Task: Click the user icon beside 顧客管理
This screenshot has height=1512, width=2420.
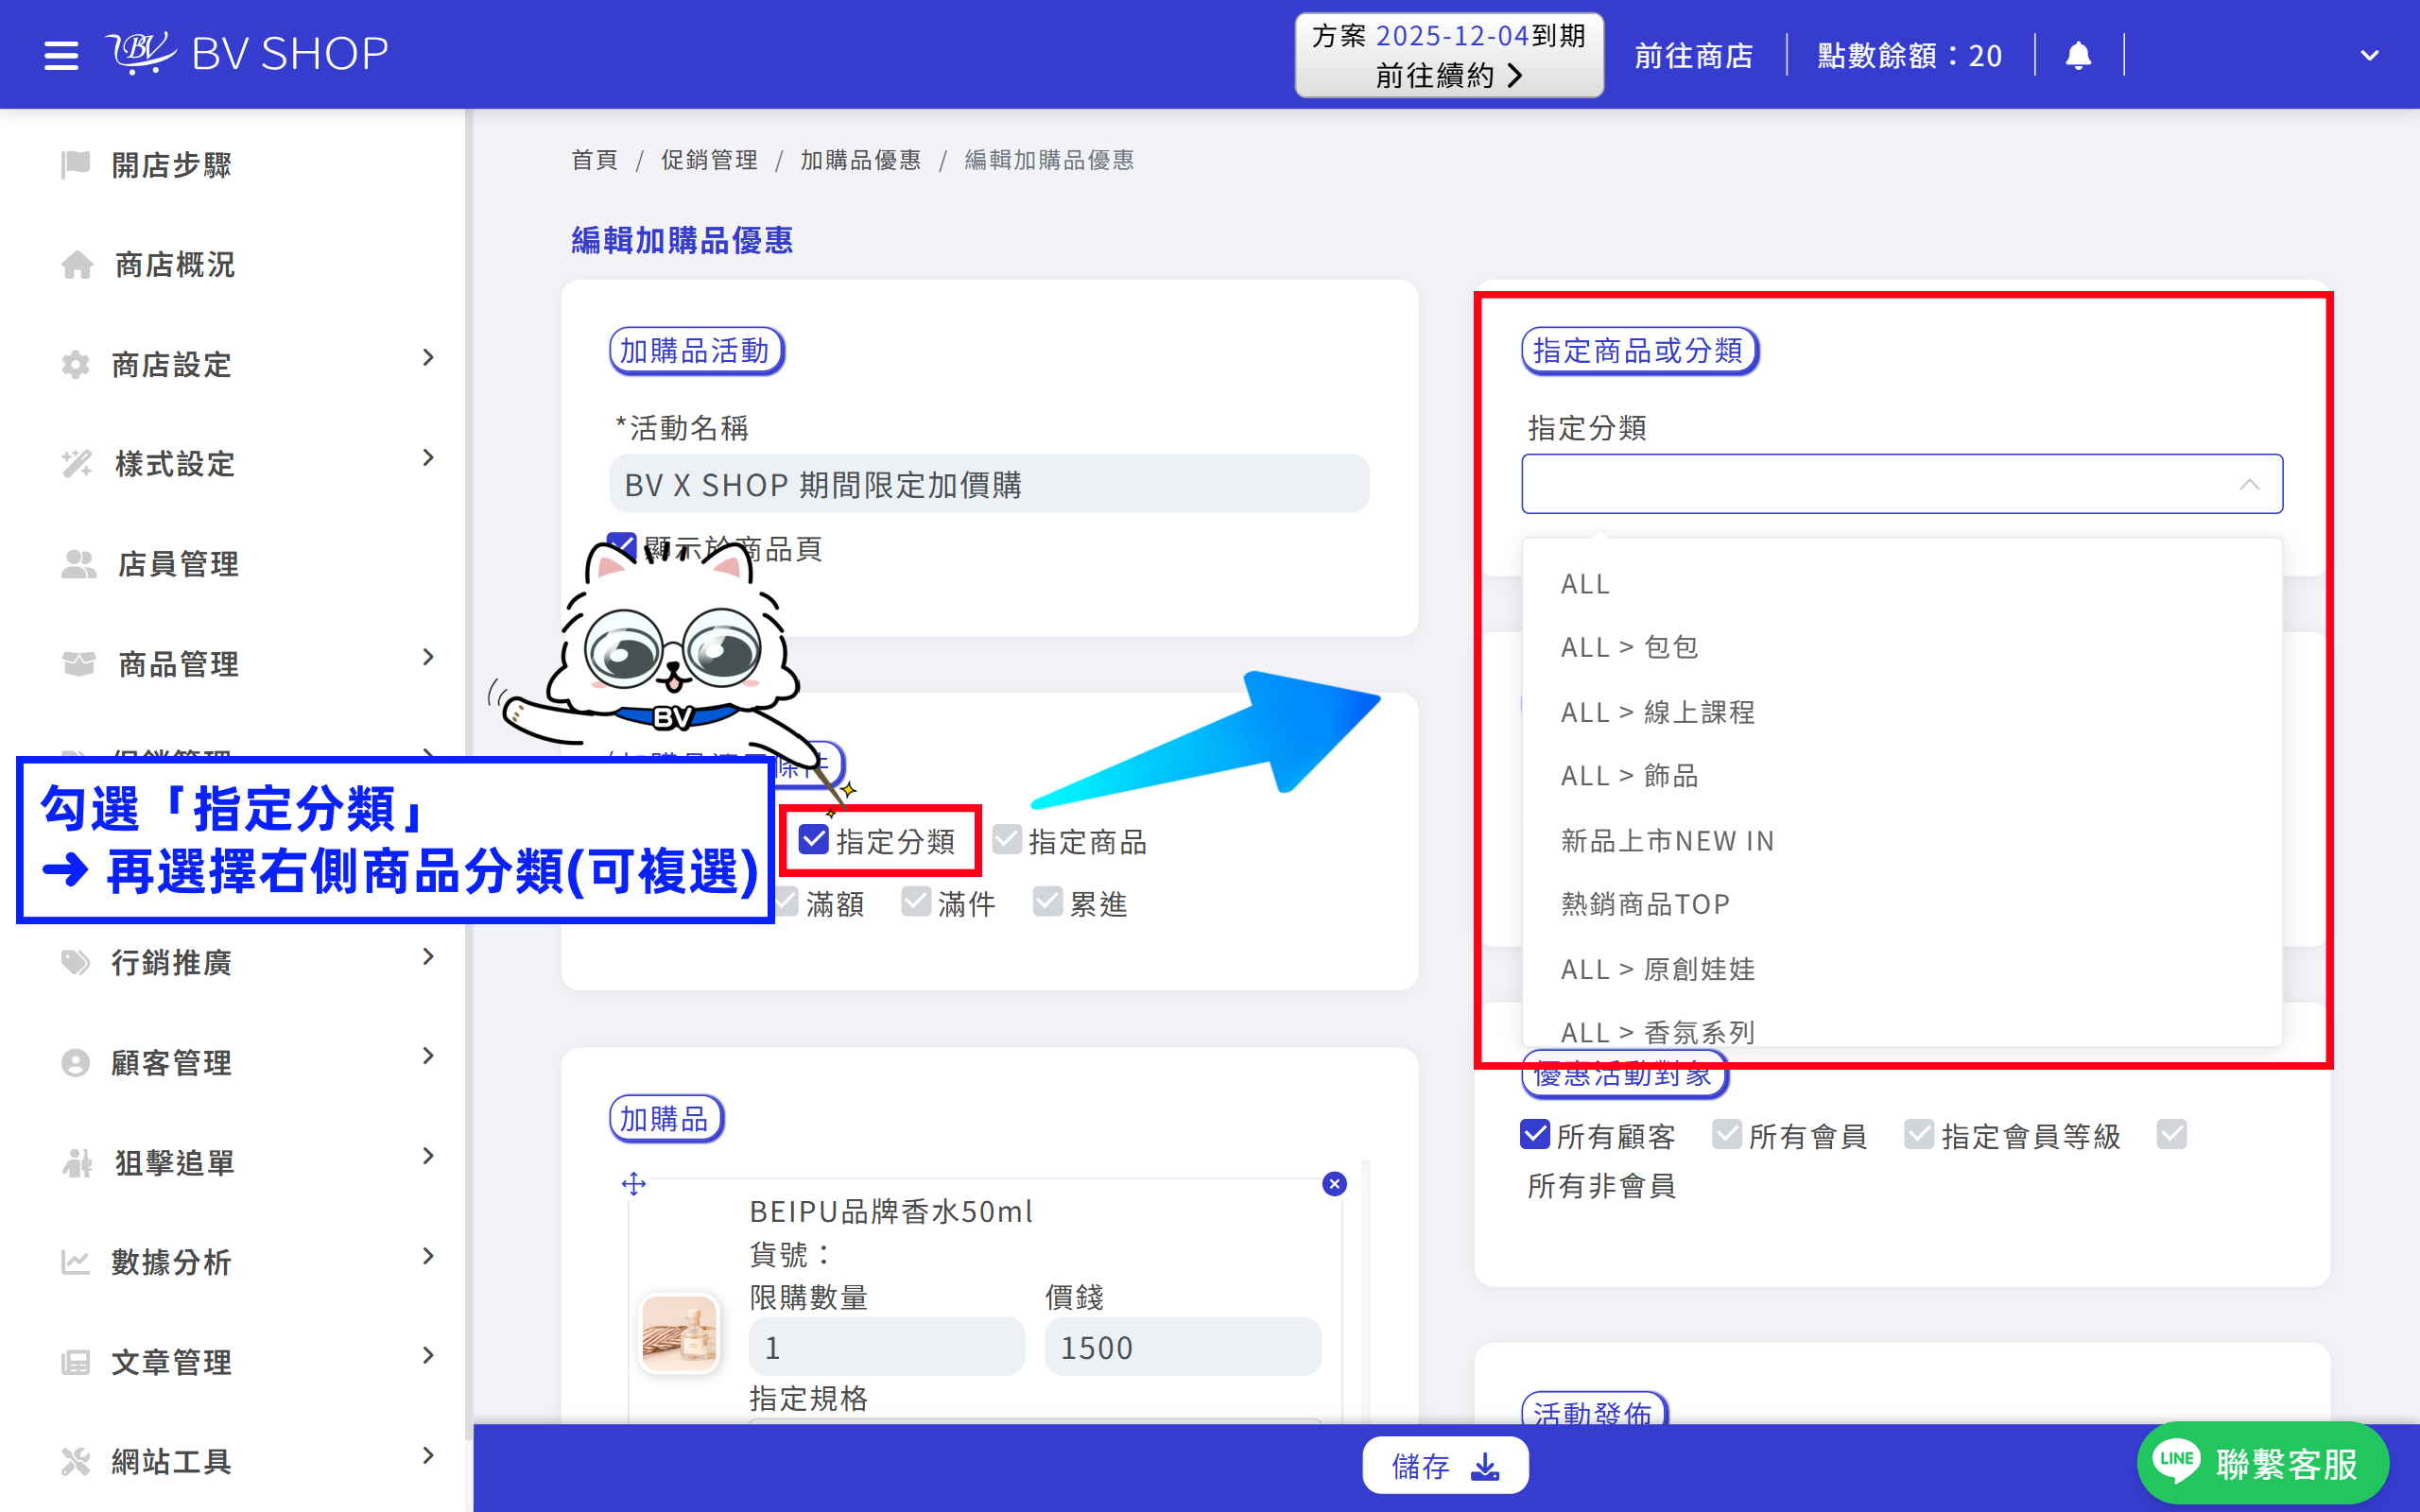Action: (76, 1062)
